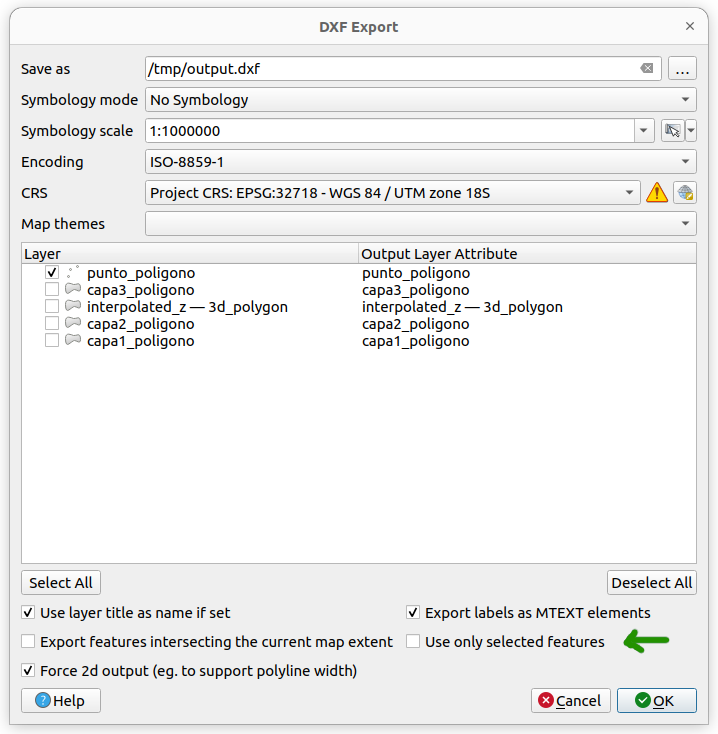Viewport: 718px width, 734px height.
Task: Enable the capa2_poligono layer checkbox
Action: click(52, 324)
